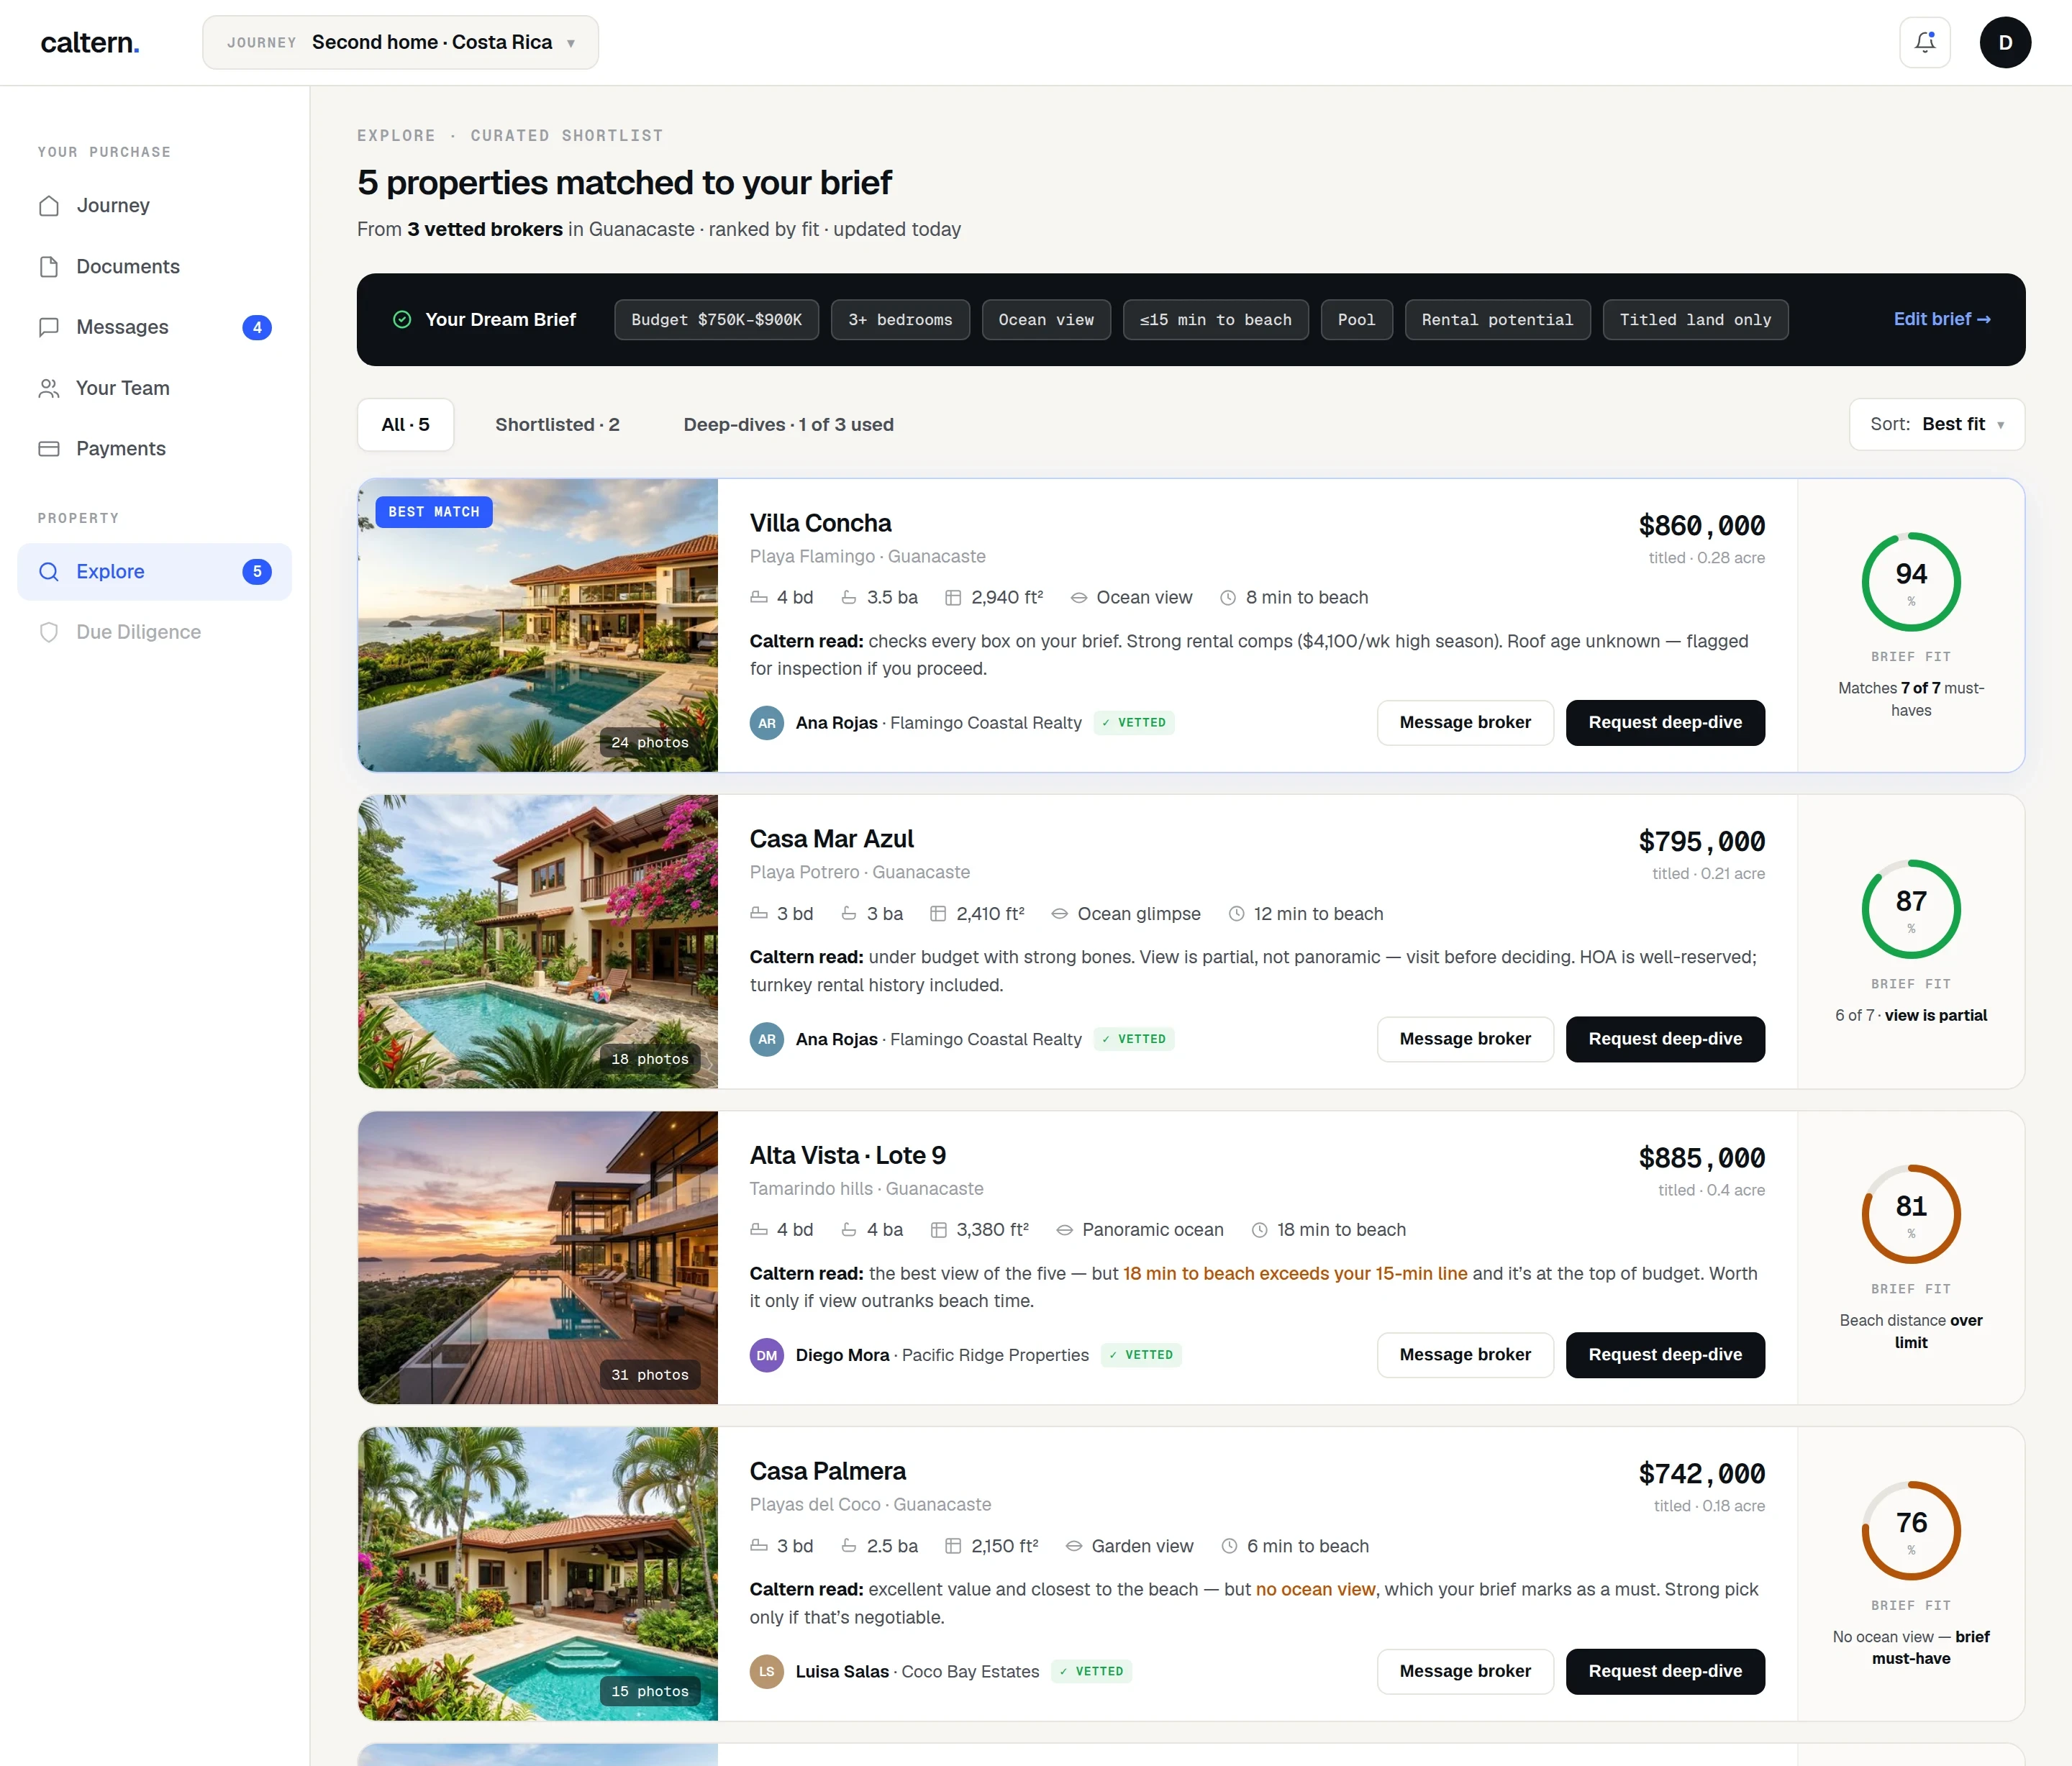Click the 3+ bedrooms brief chip
Viewport: 2072px width, 1766px height.
(x=900, y=319)
